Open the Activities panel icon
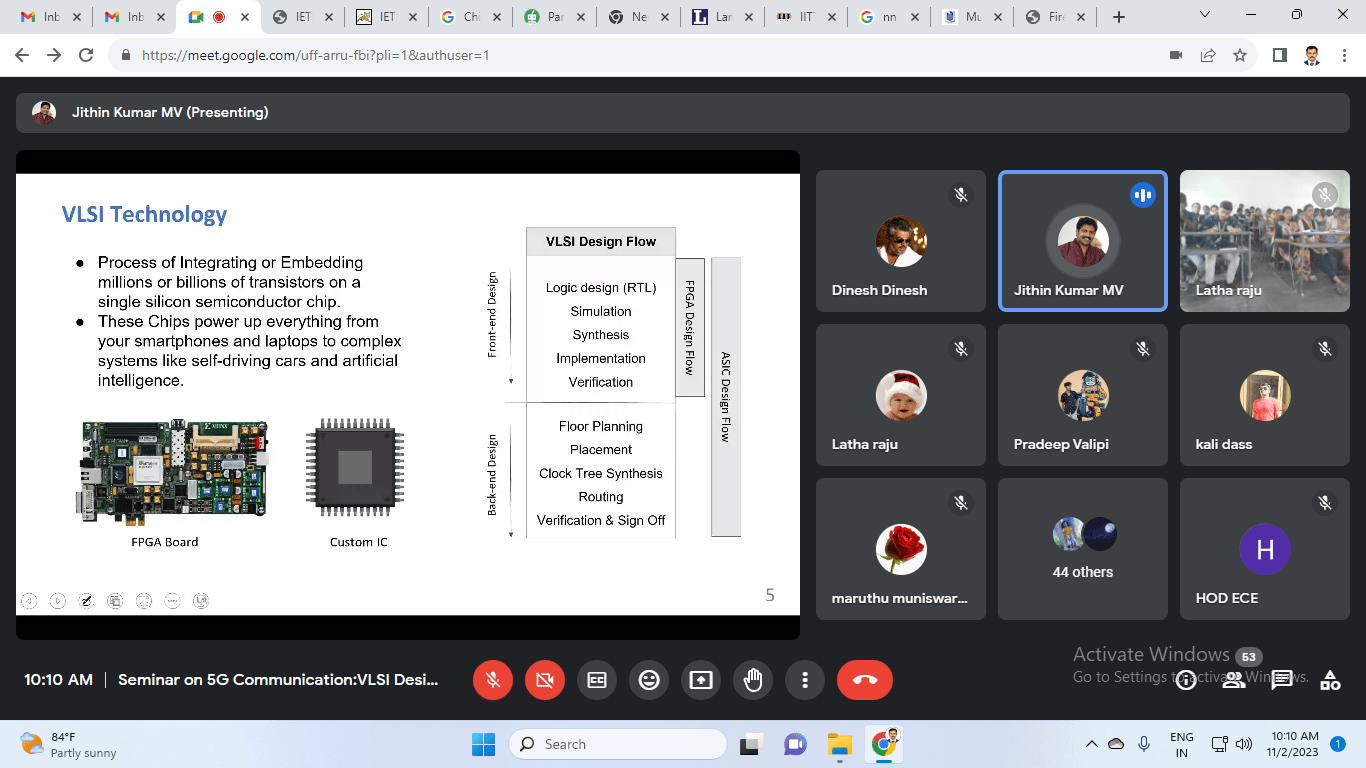This screenshot has height=768, width=1366. tap(1330, 681)
